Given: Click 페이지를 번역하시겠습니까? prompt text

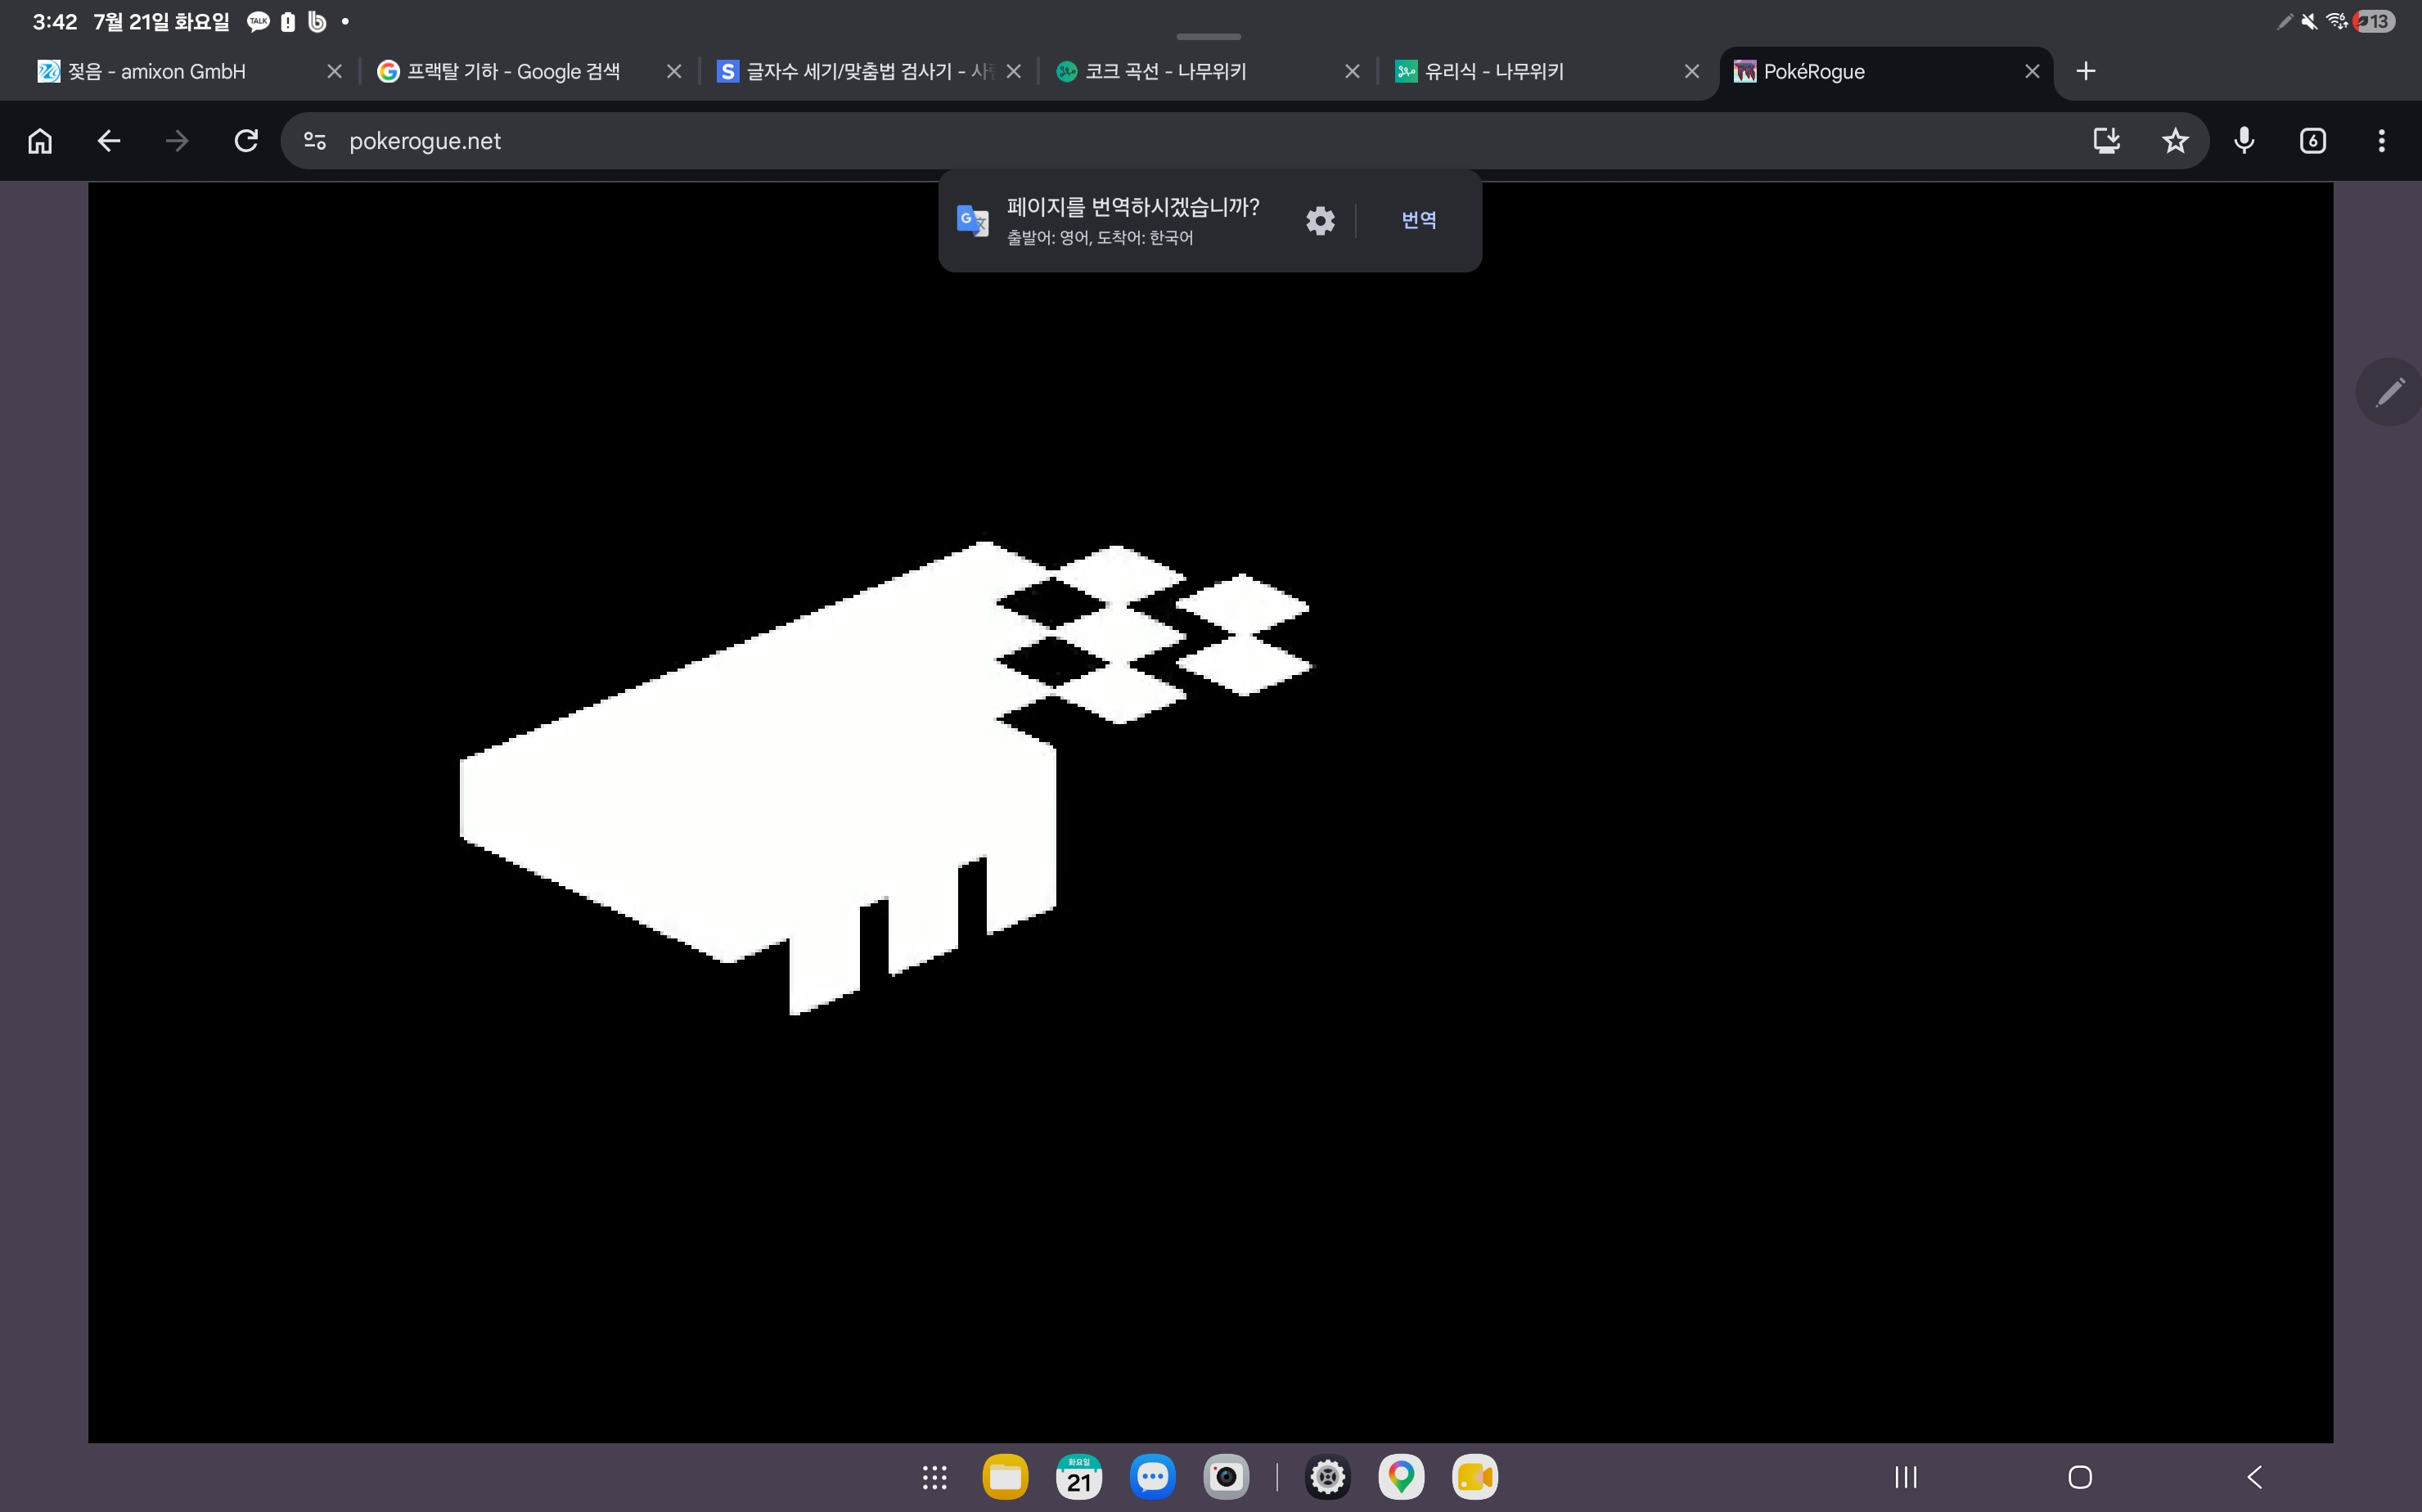Looking at the screenshot, I should pyautogui.click(x=1133, y=207).
